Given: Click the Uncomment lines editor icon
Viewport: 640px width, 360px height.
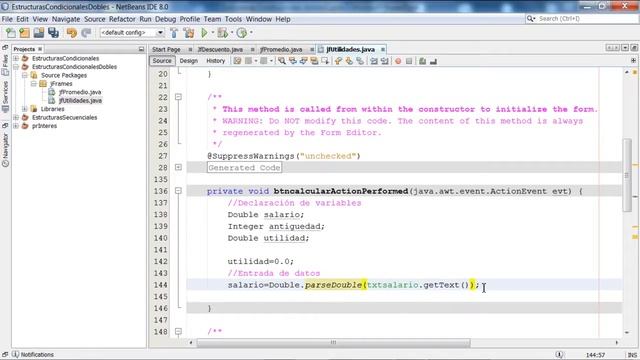Looking at the screenshot, I should (x=433, y=61).
